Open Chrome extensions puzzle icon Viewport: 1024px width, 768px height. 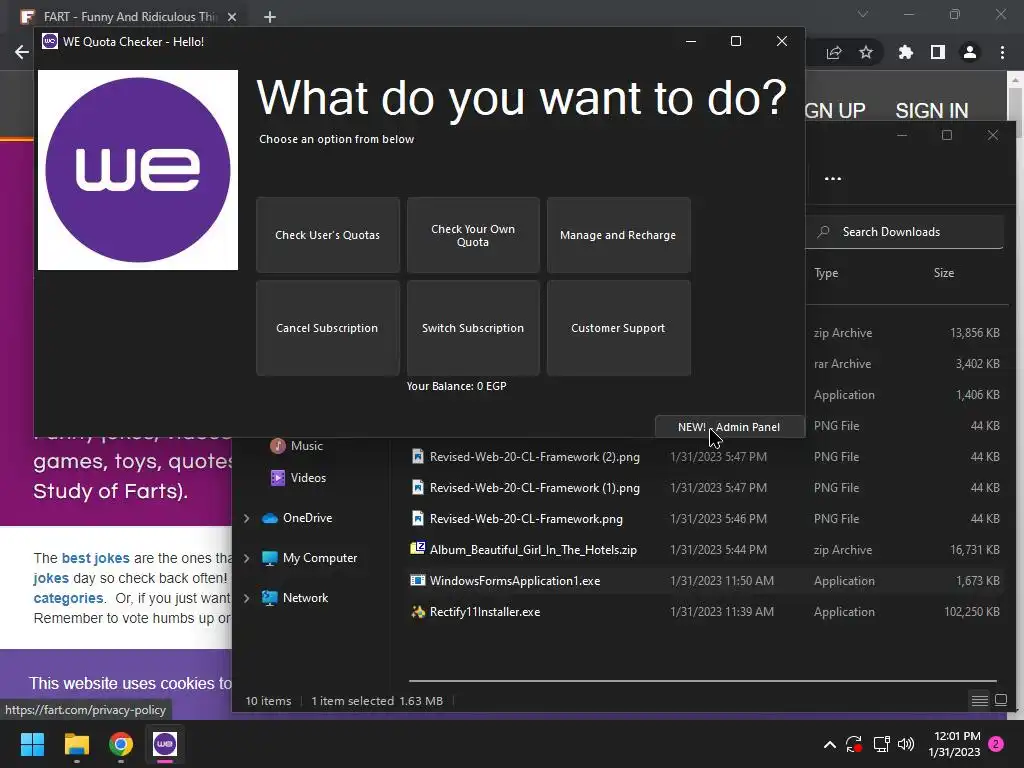(x=905, y=52)
